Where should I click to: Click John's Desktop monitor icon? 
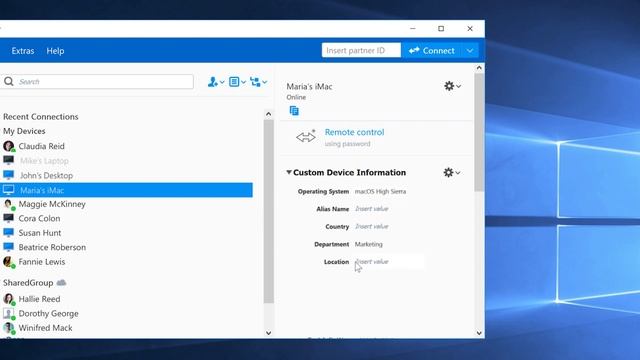click(x=9, y=175)
